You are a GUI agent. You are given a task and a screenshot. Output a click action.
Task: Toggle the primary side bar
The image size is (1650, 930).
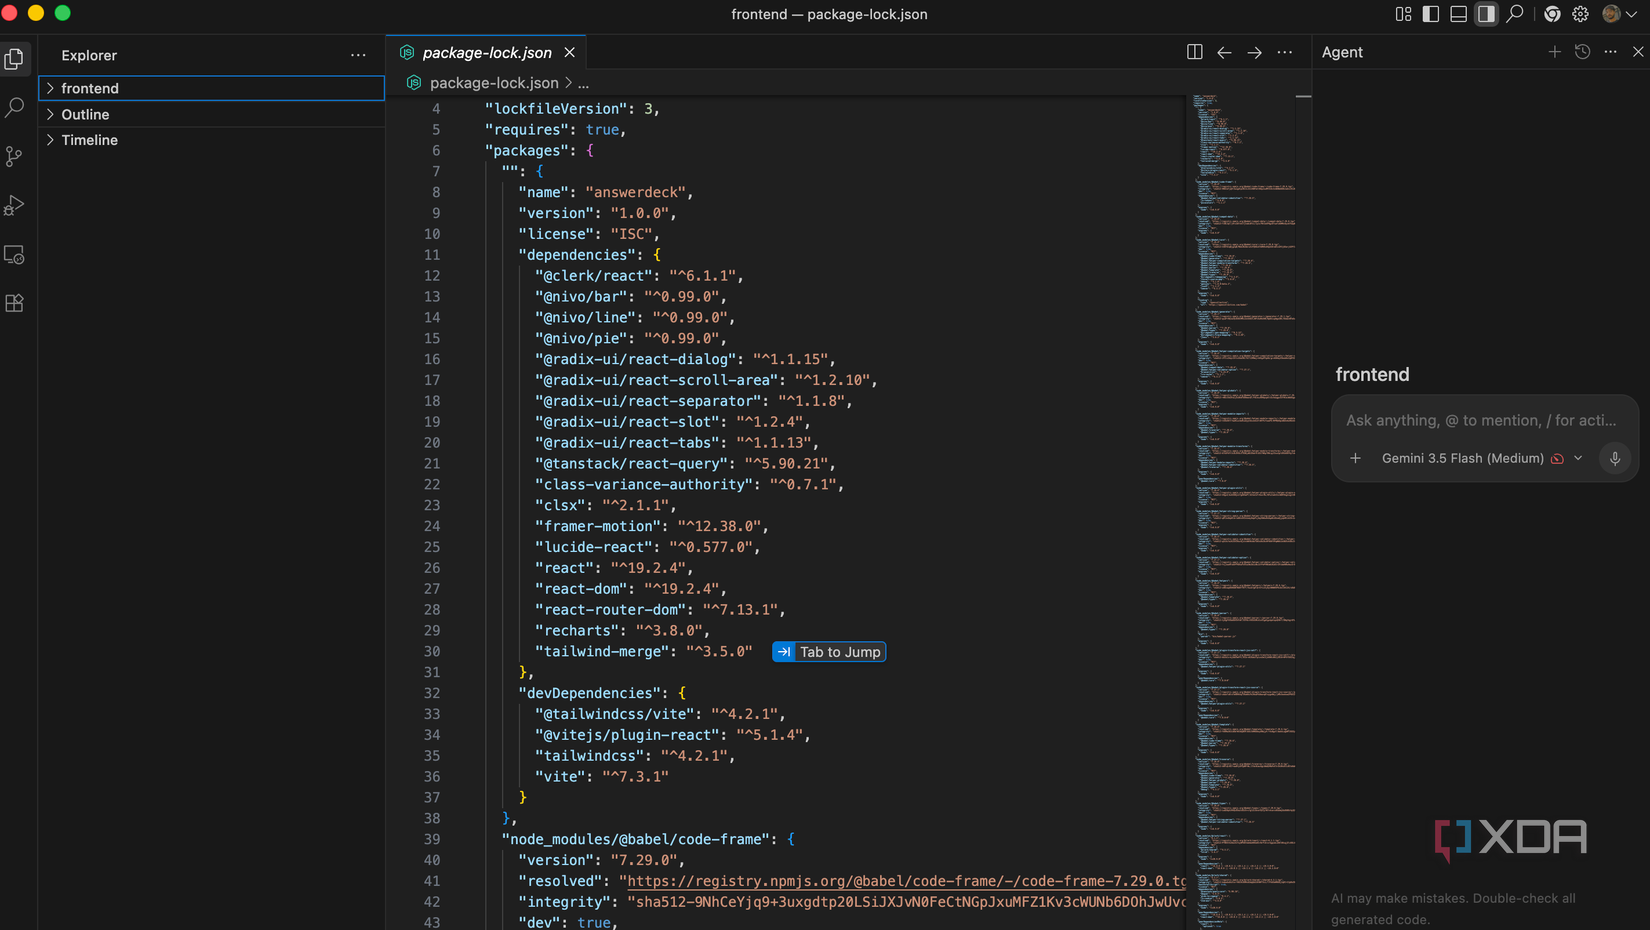tap(1431, 14)
